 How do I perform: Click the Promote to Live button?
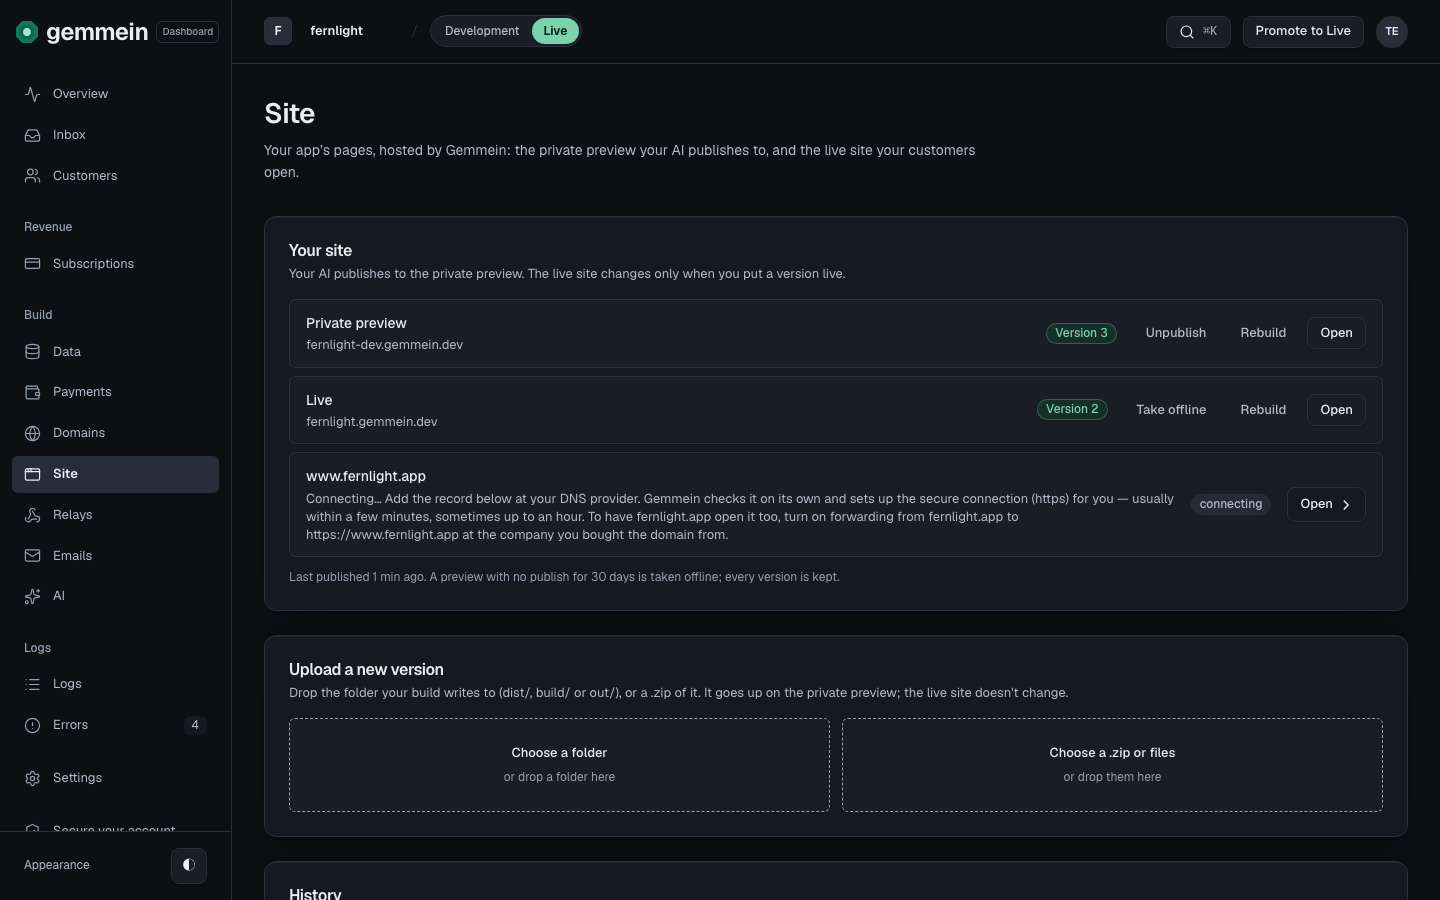[1303, 32]
